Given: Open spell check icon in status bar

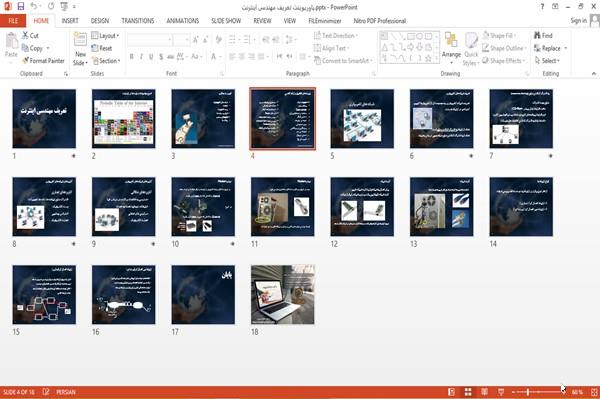Looking at the screenshot, I should pos(46,392).
